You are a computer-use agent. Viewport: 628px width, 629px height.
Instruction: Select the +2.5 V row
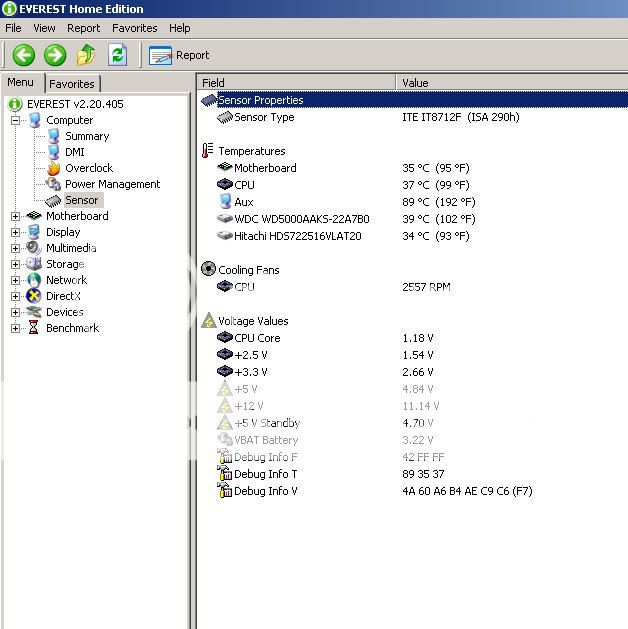click(413, 355)
